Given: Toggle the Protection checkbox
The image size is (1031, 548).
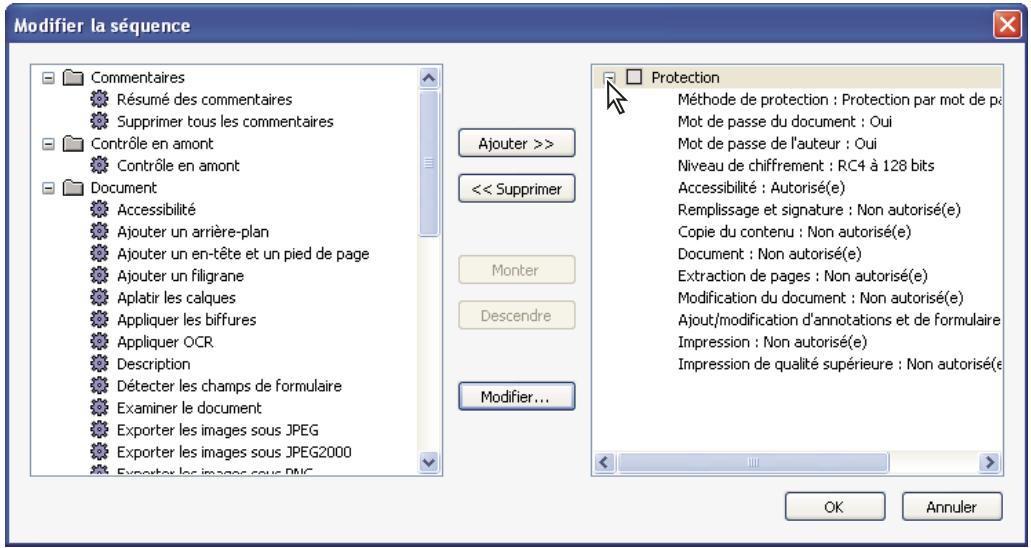Looking at the screenshot, I should tap(634, 77).
